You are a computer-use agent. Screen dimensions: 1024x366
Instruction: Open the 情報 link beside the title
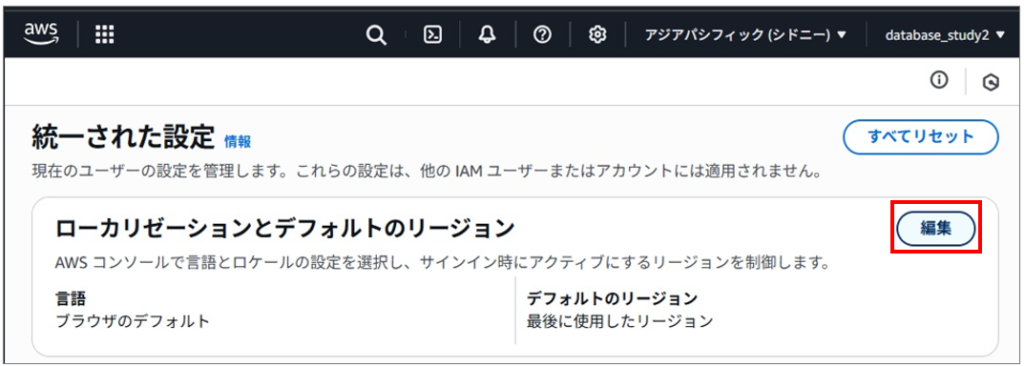(x=238, y=141)
